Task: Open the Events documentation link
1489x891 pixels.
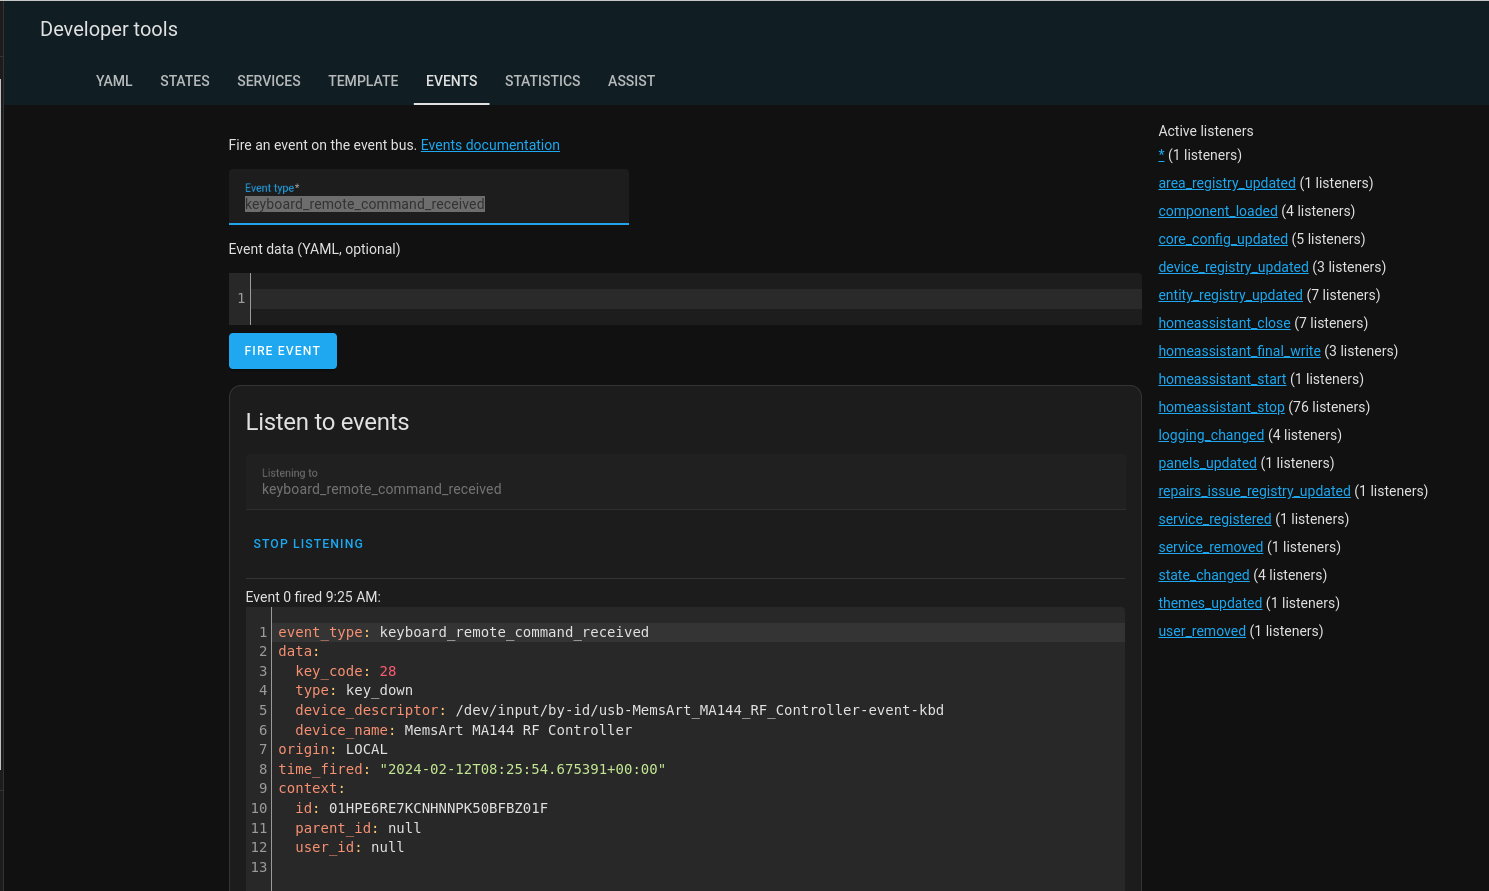Action: 490,145
